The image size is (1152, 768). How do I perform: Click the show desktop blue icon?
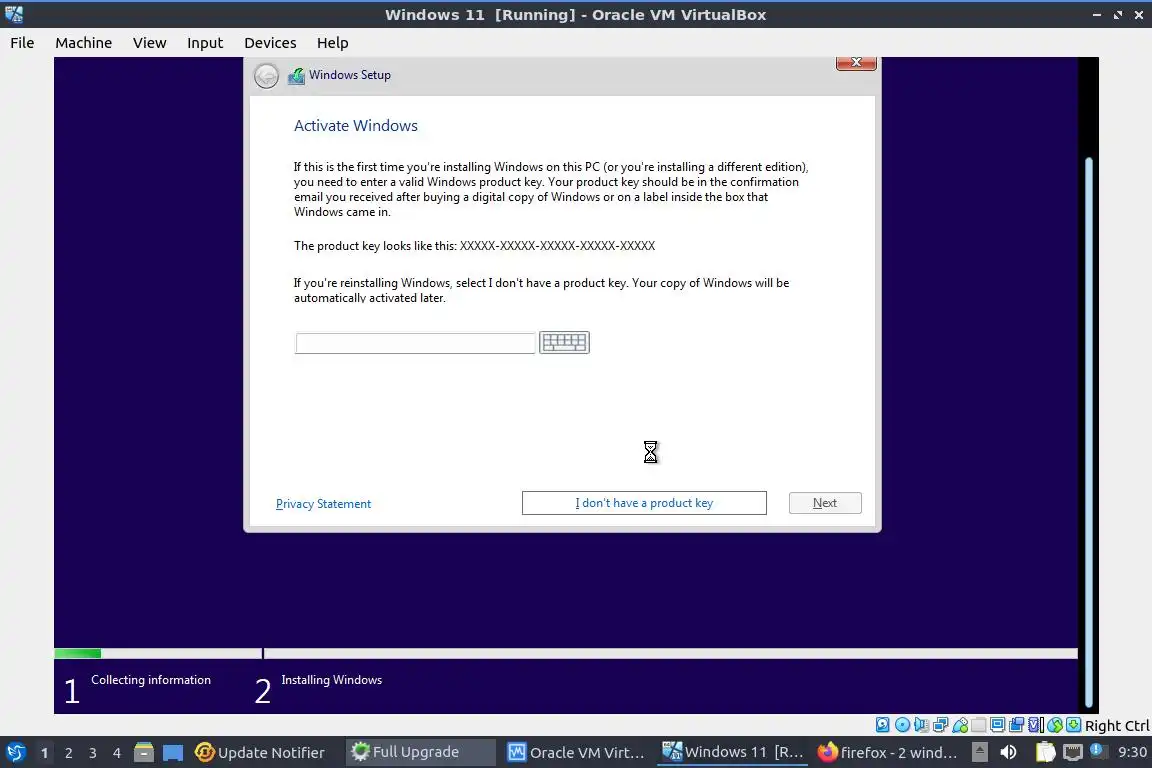pos(173,753)
